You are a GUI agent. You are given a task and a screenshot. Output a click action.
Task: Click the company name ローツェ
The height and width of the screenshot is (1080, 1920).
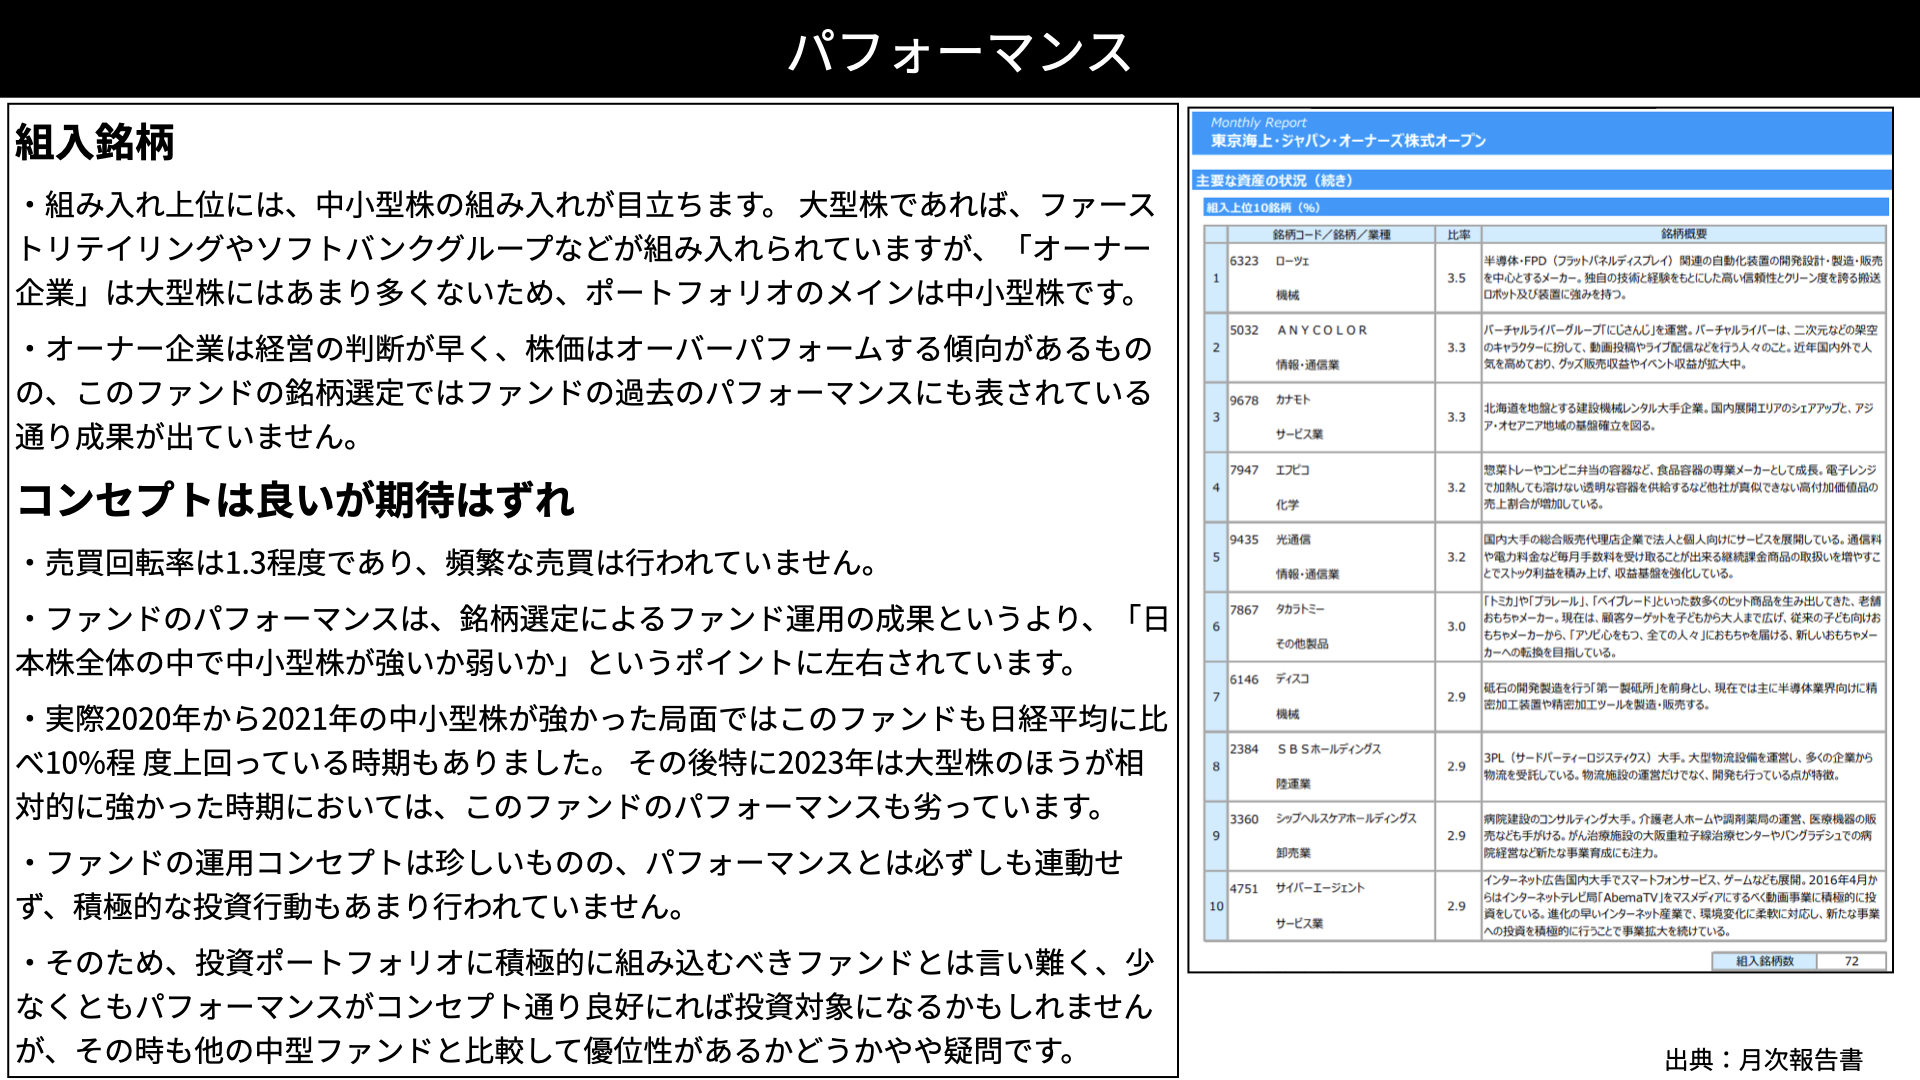(1292, 261)
